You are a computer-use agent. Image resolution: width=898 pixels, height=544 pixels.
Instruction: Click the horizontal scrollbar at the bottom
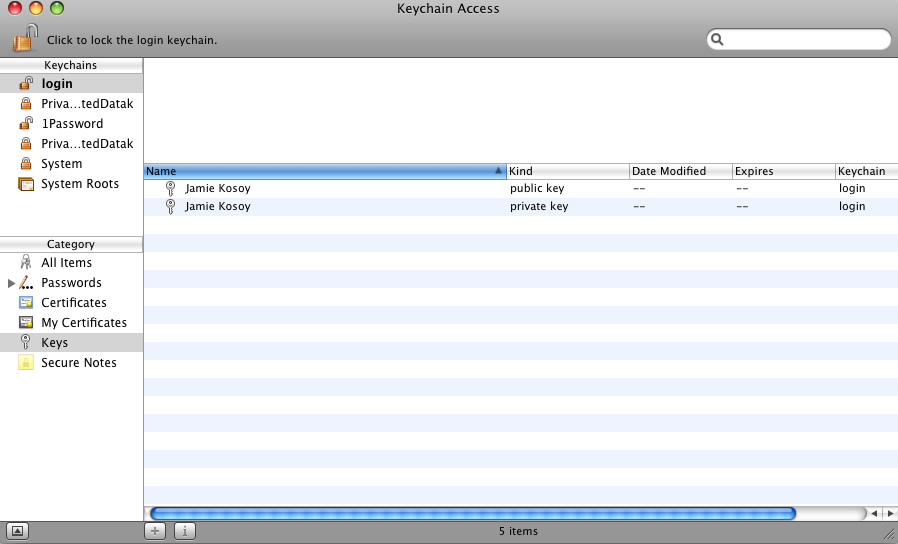(472, 513)
